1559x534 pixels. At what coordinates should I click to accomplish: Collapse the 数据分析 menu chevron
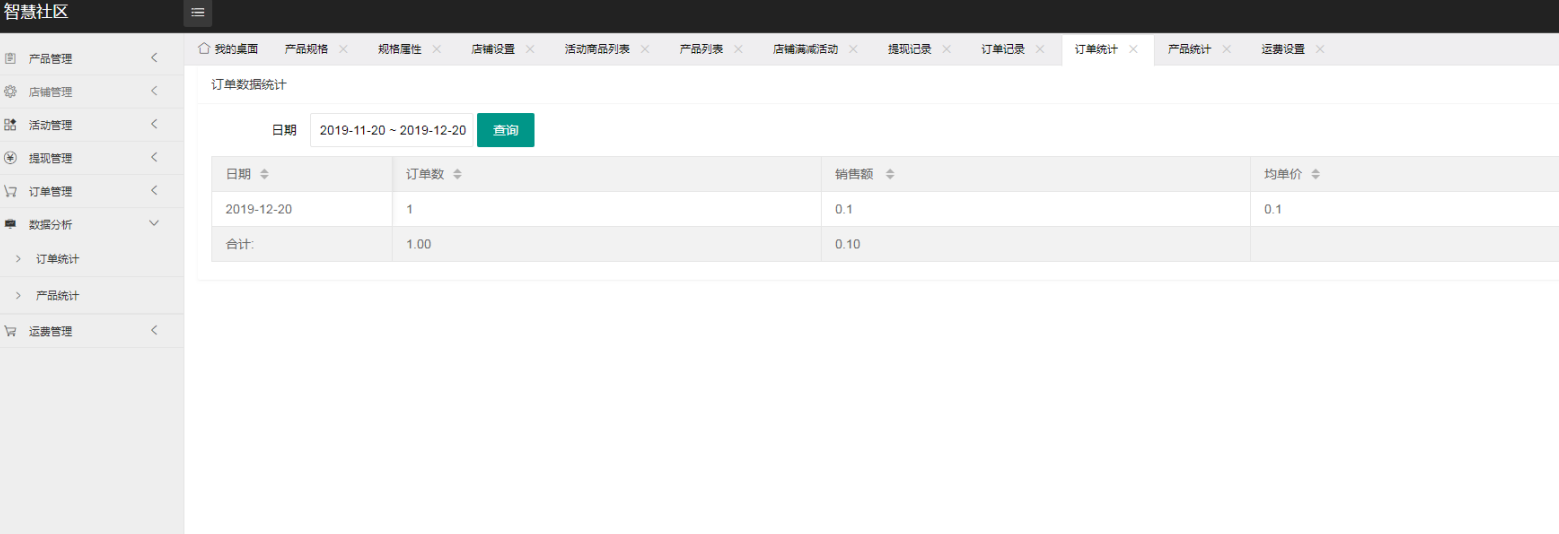[x=154, y=224]
